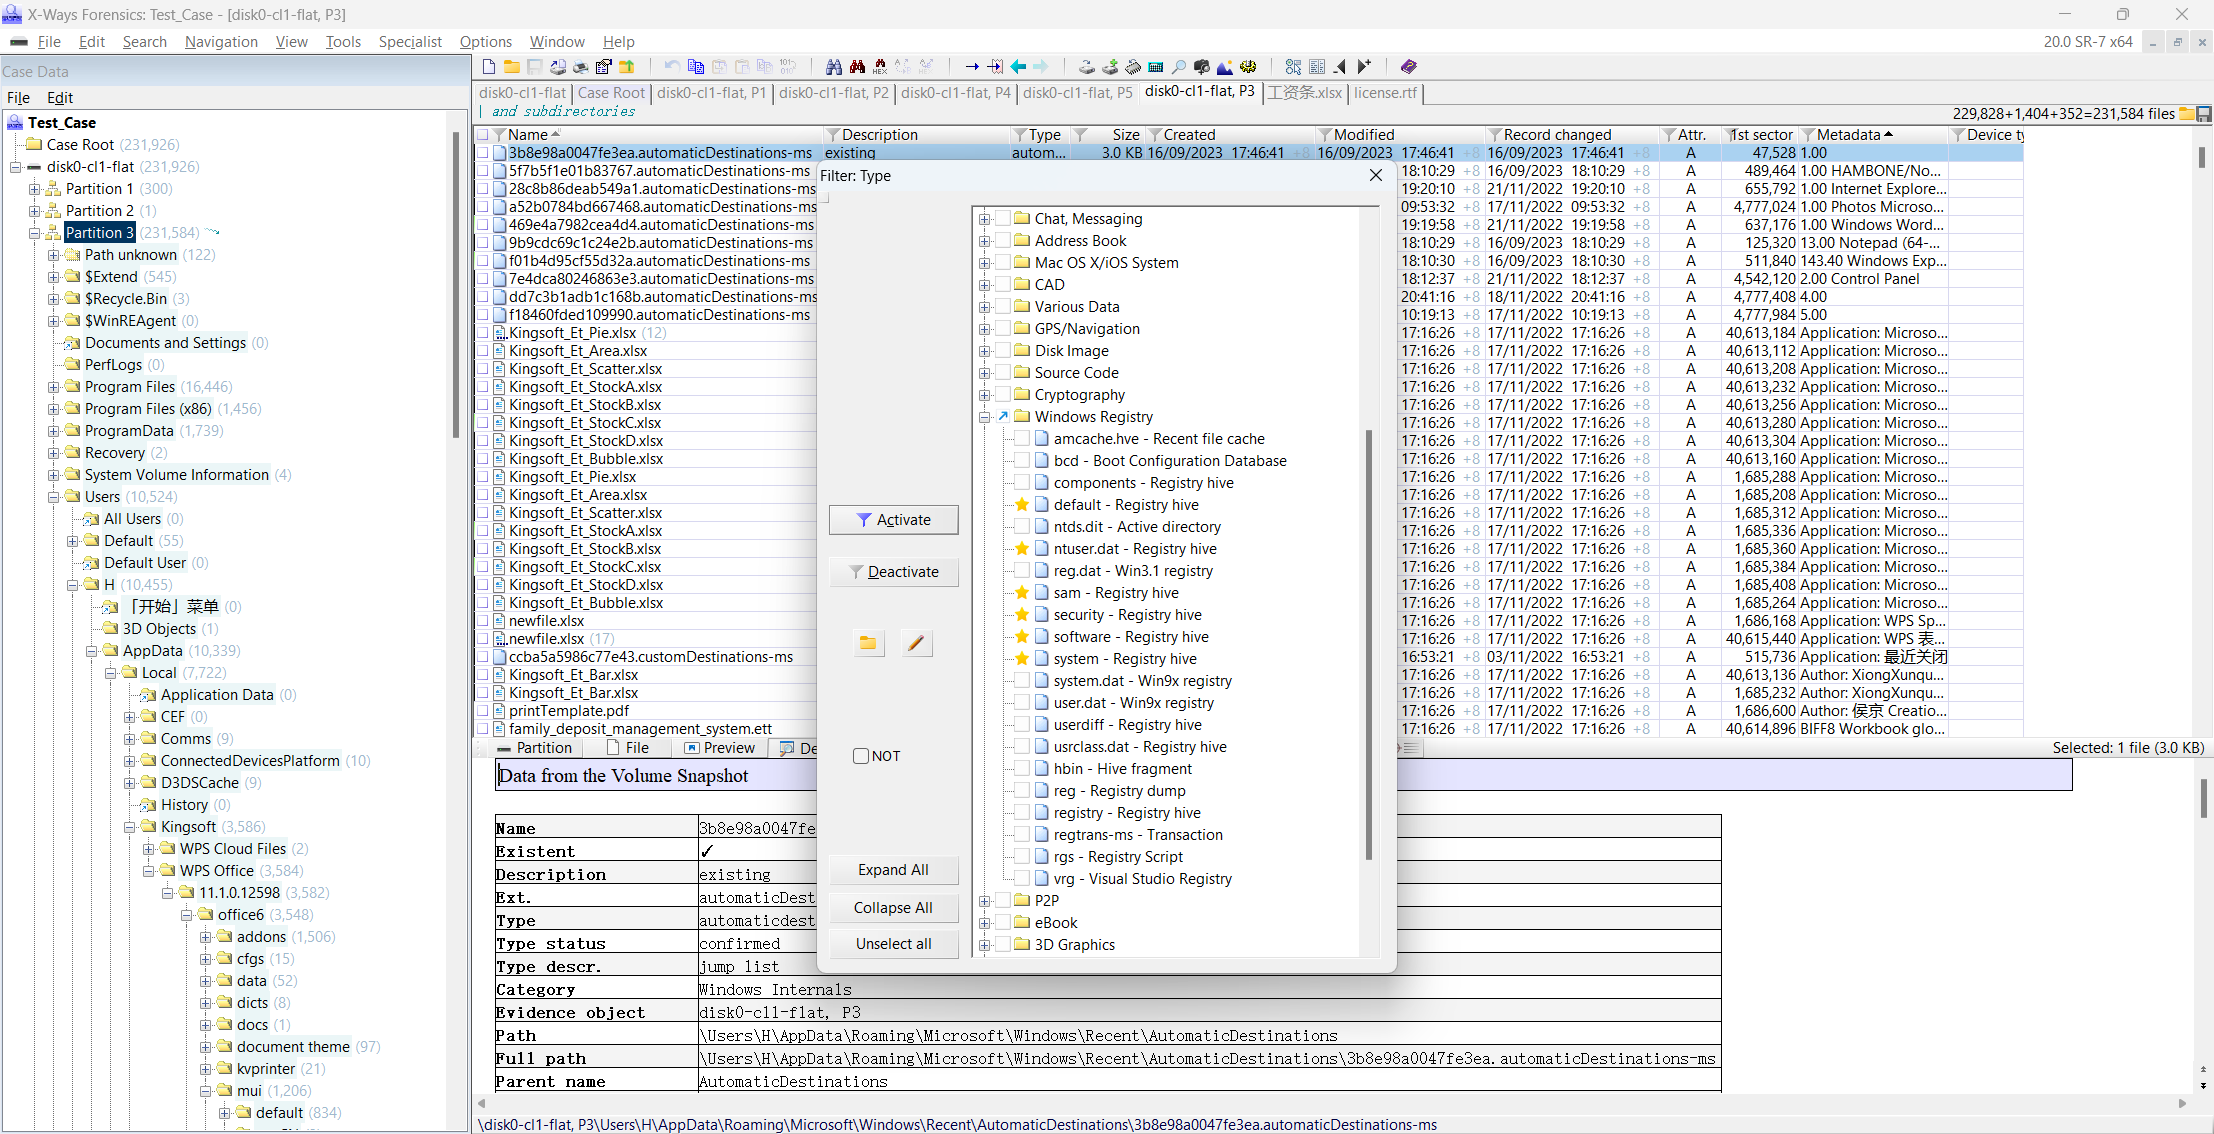This screenshot has height=1134, width=2214.
Task: Open the Navigation menu
Action: click(221, 42)
